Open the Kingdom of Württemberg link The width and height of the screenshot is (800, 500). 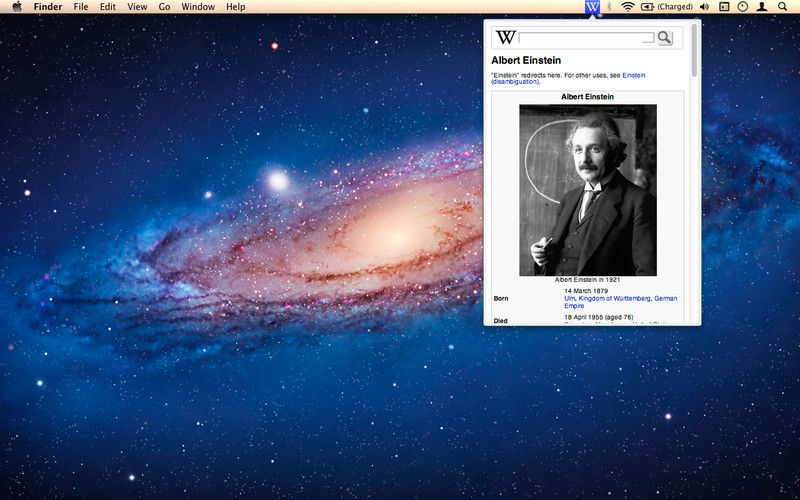(x=614, y=298)
